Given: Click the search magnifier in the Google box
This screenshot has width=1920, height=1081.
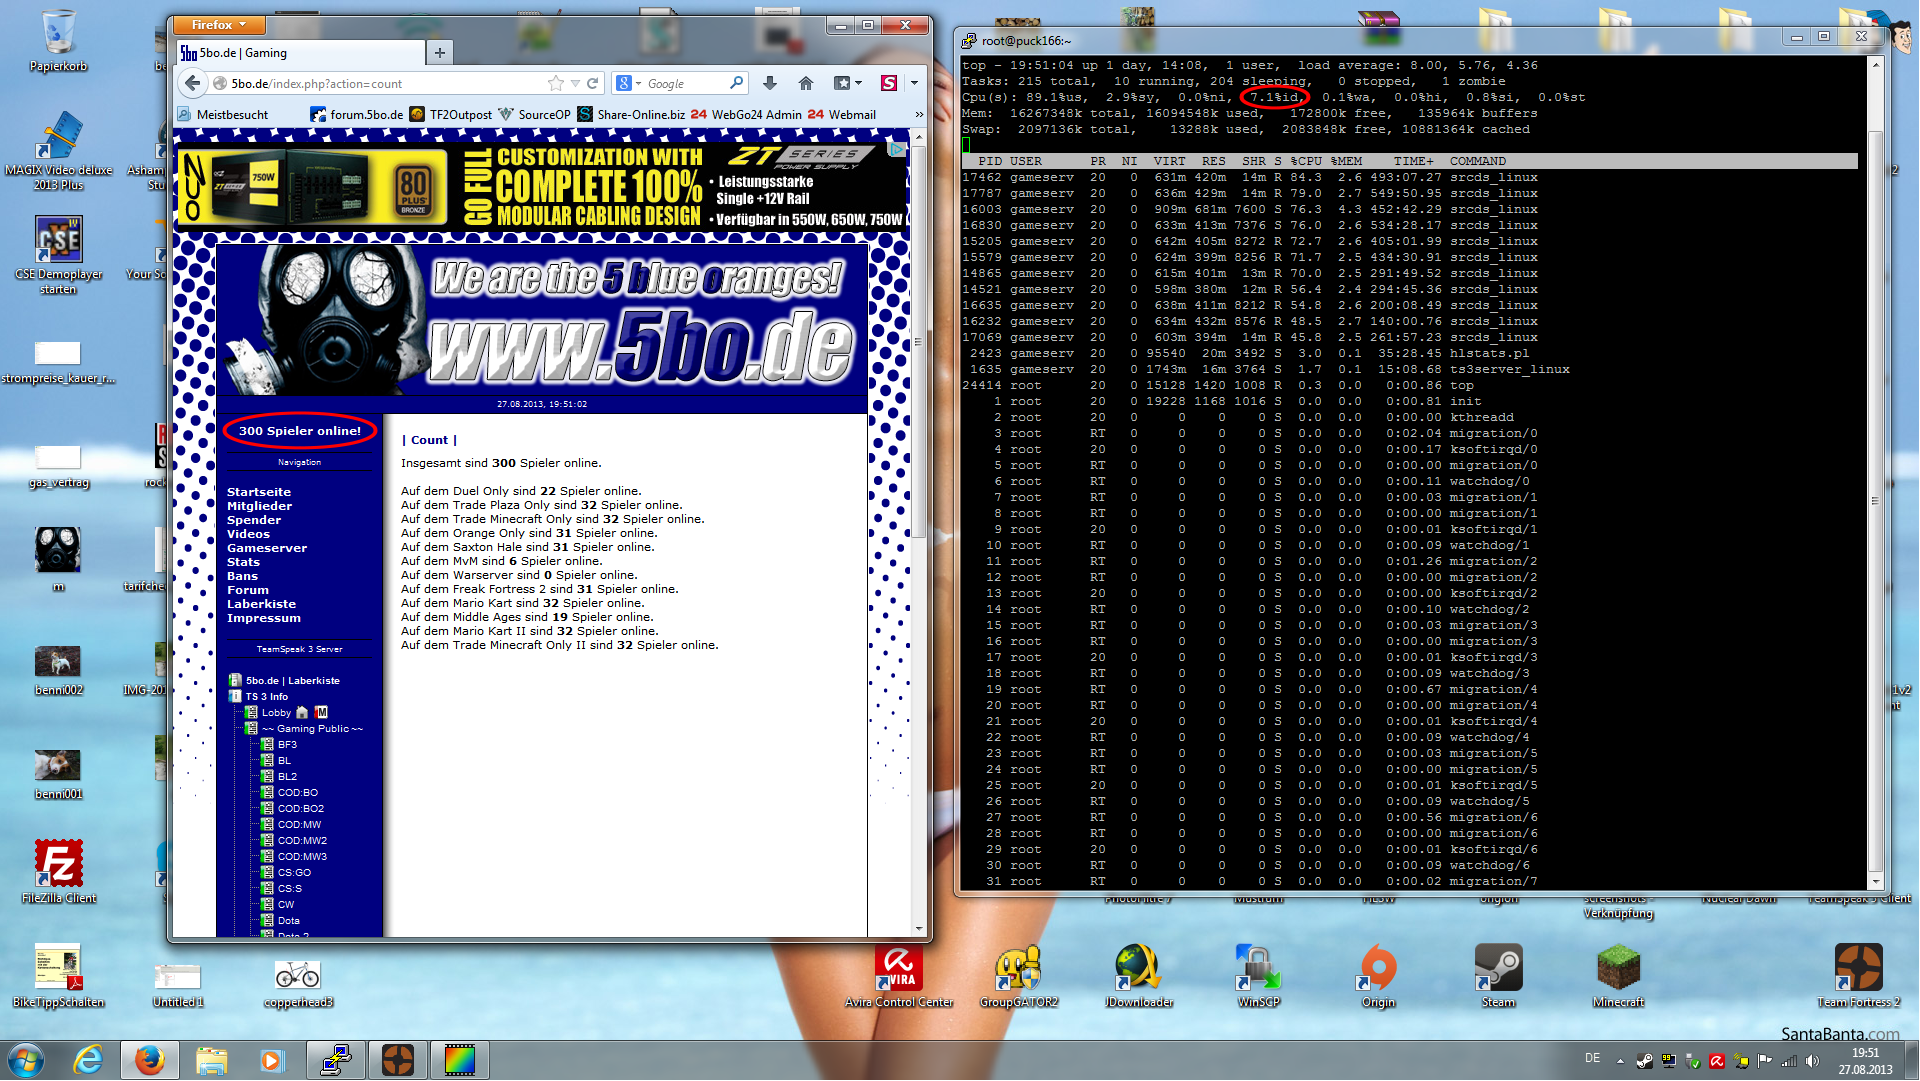Looking at the screenshot, I should pos(736,84).
